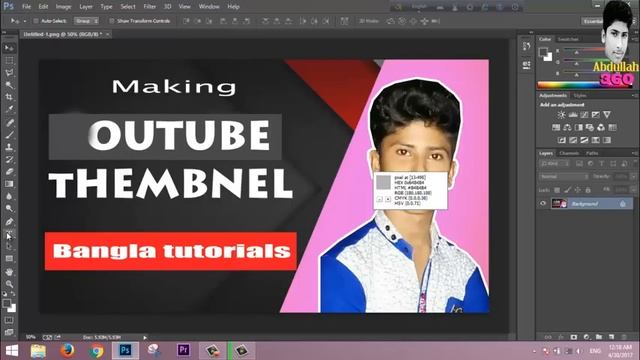Viewport: 640px width, 360px height.
Task: Open the blend mode Normal dropdown
Action: [x=564, y=177]
